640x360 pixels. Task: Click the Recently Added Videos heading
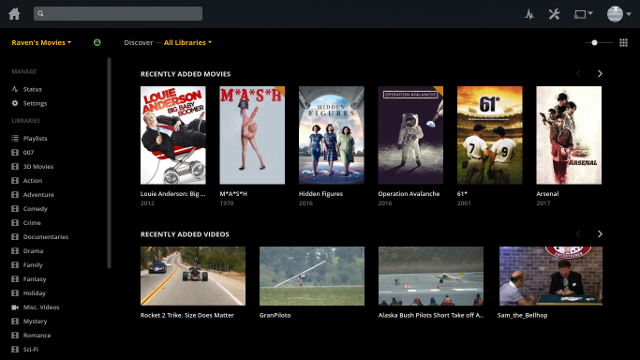185,234
